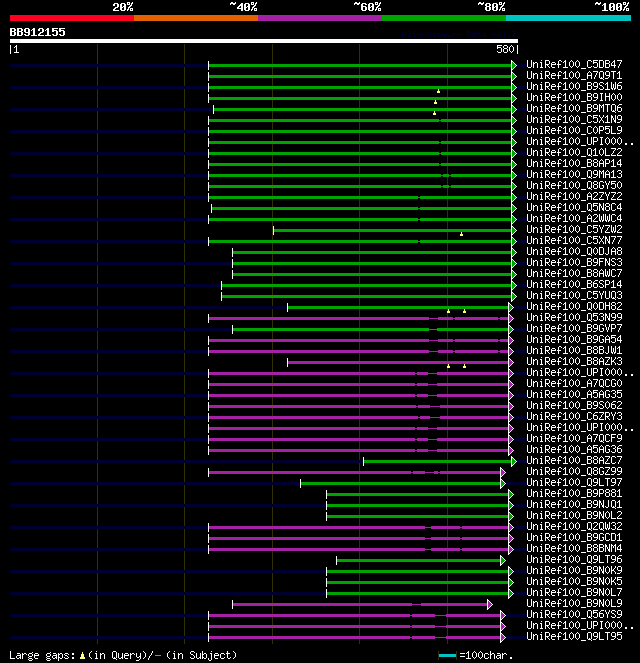Click the UniRef100_B6SP14 label
Screen dimensions: 640x663
click(x=574, y=284)
